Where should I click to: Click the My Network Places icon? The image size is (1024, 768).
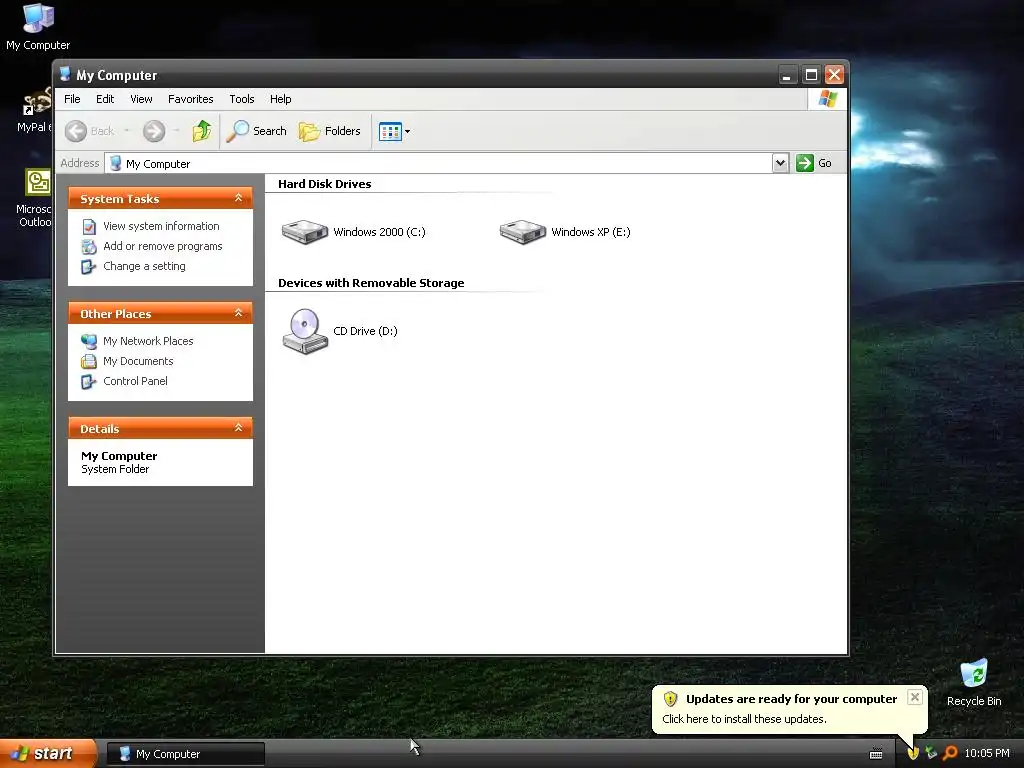[89, 341]
